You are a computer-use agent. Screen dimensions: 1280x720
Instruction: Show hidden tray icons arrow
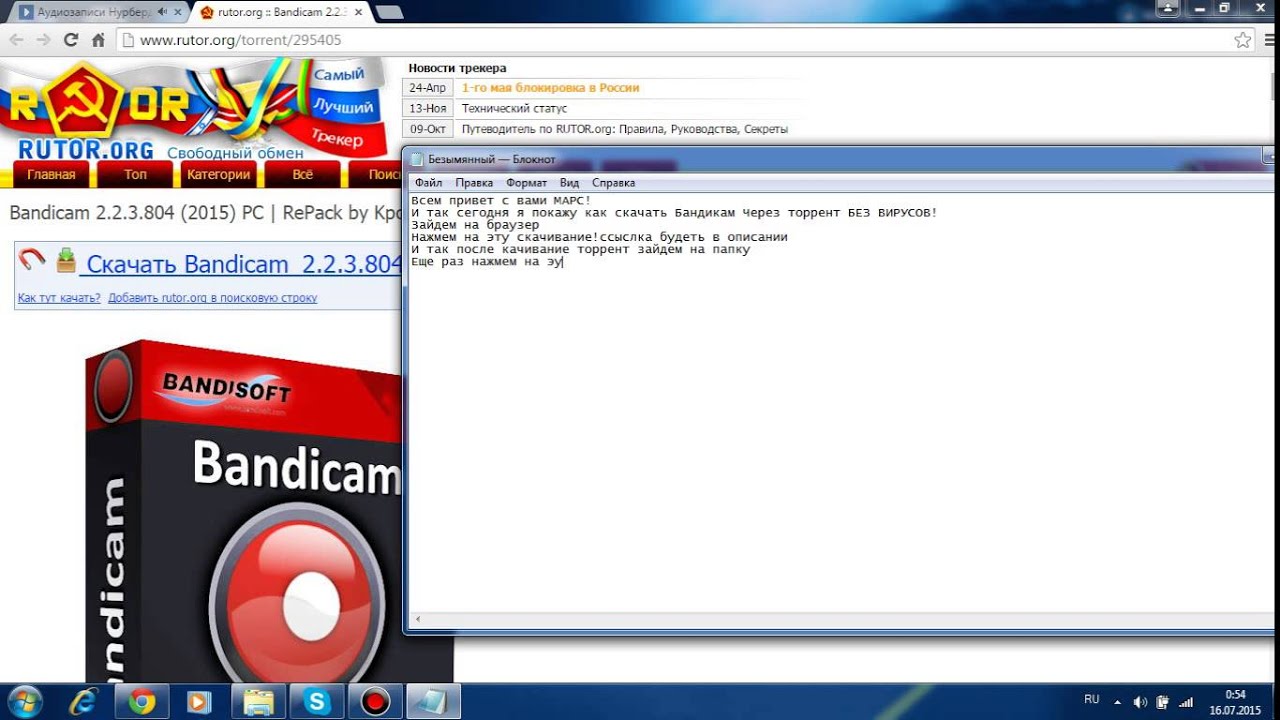click(x=1117, y=702)
